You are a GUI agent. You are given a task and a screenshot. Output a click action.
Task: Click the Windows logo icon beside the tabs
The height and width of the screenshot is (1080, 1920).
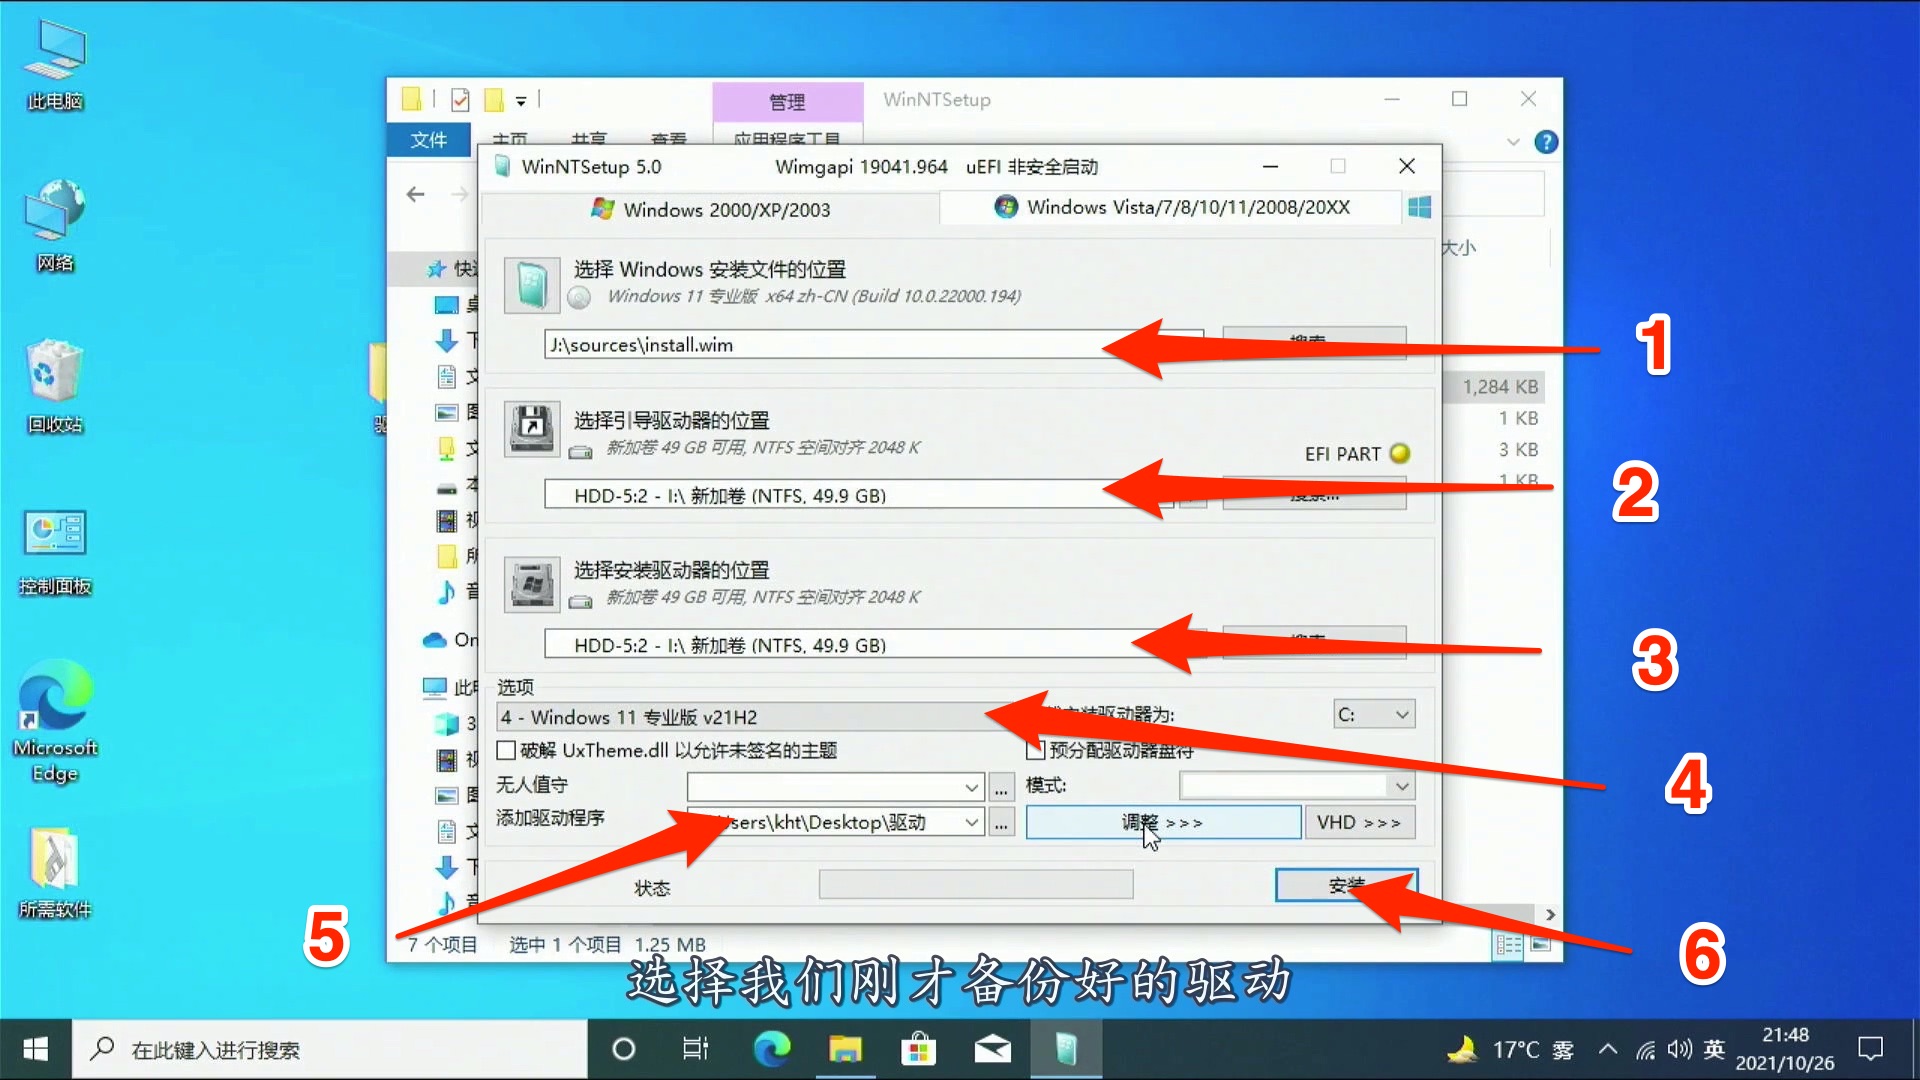click(x=1418, y=207)
